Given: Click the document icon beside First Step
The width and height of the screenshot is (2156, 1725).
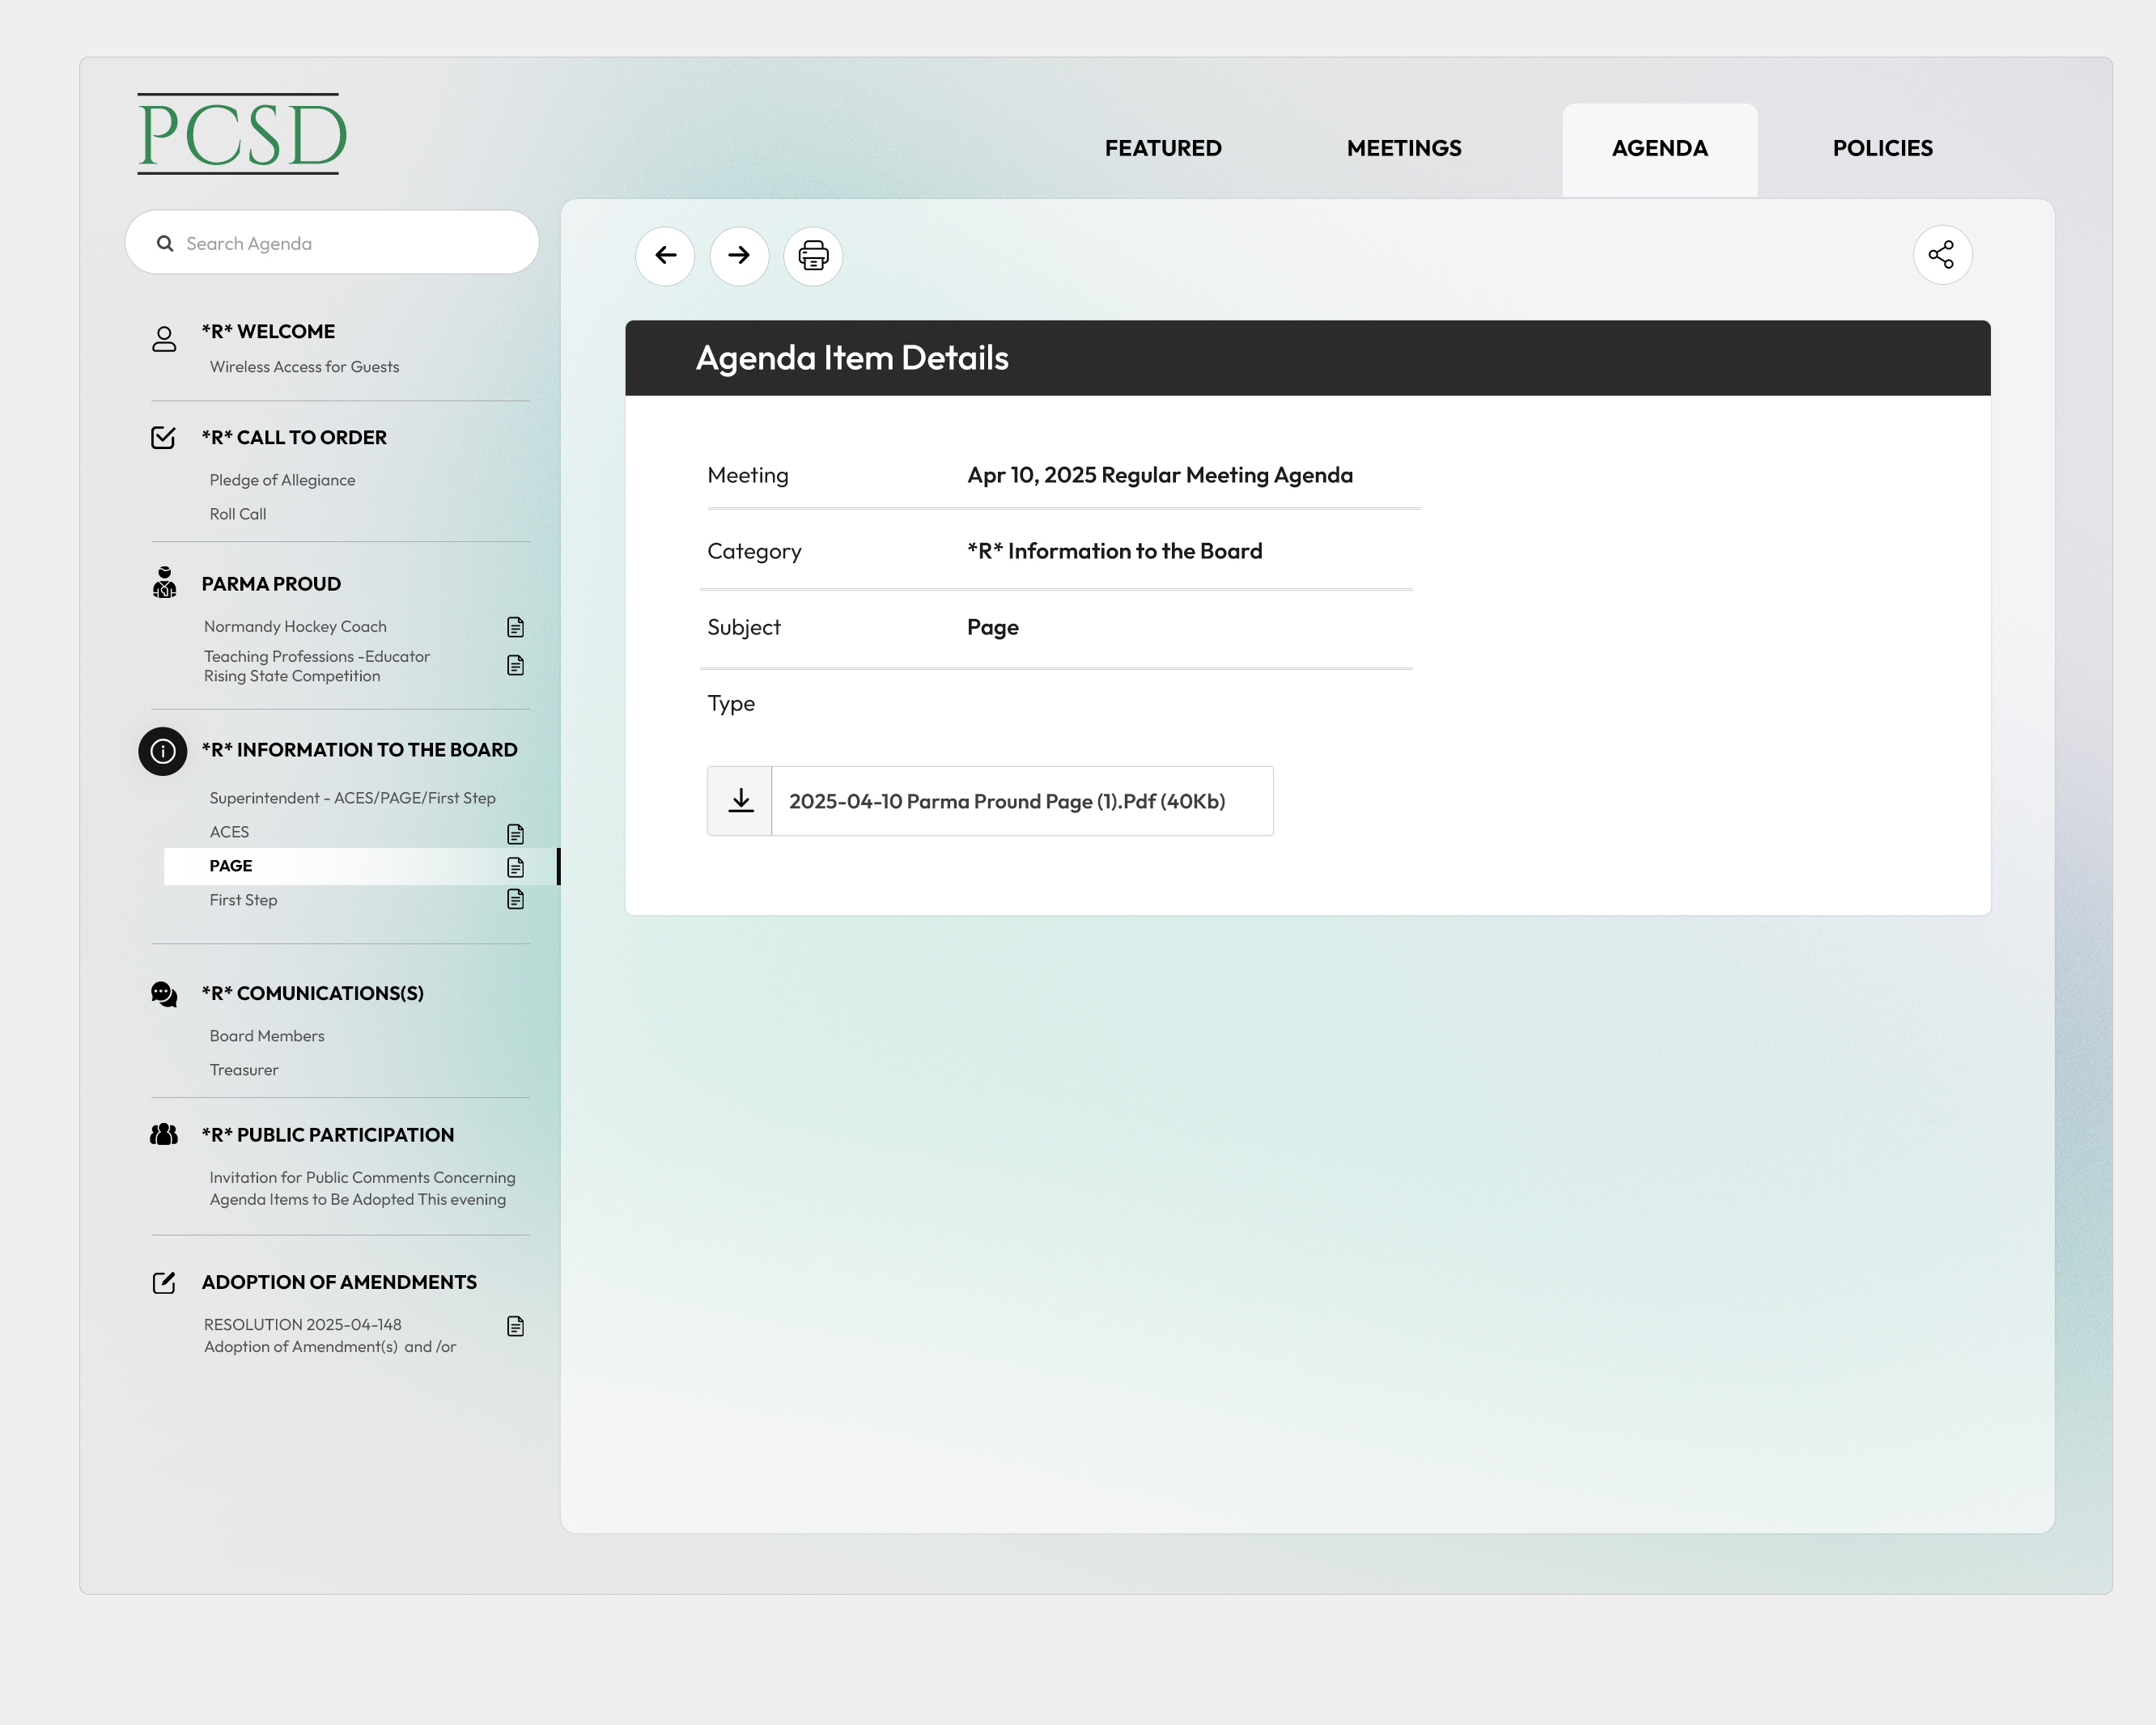Looking at the screenshot, I should pos(515,899).
